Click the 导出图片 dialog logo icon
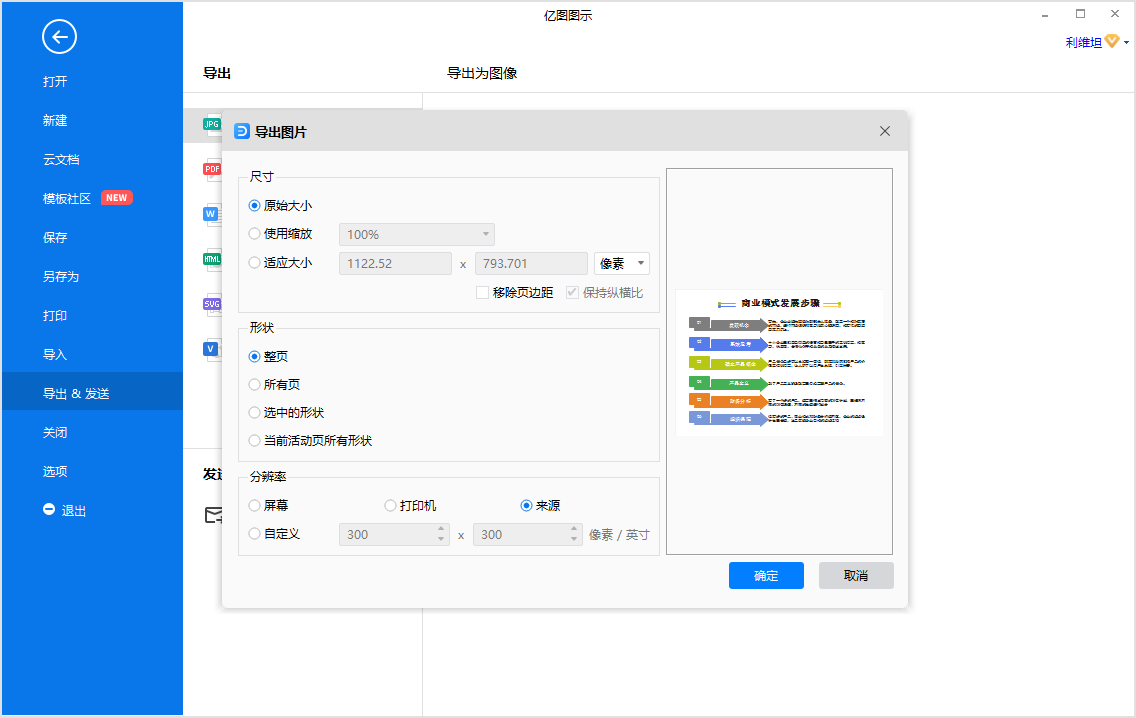The image size is (1136, 718). 242,131
